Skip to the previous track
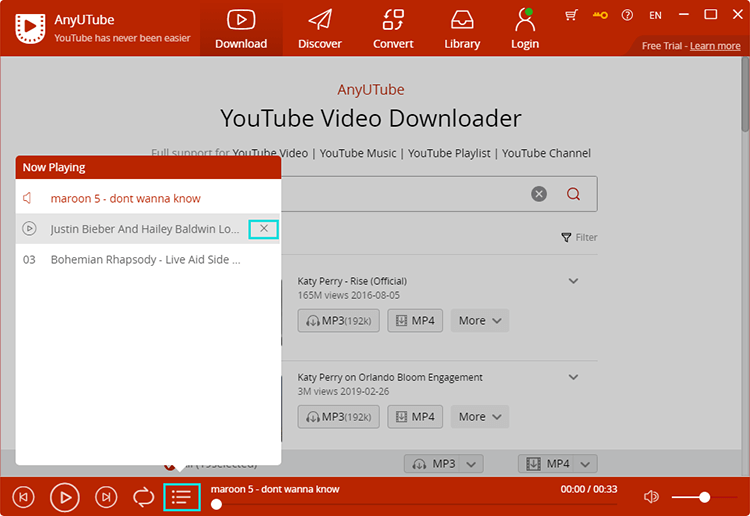The height and width of the screenshot is (516, 750). 23,497
